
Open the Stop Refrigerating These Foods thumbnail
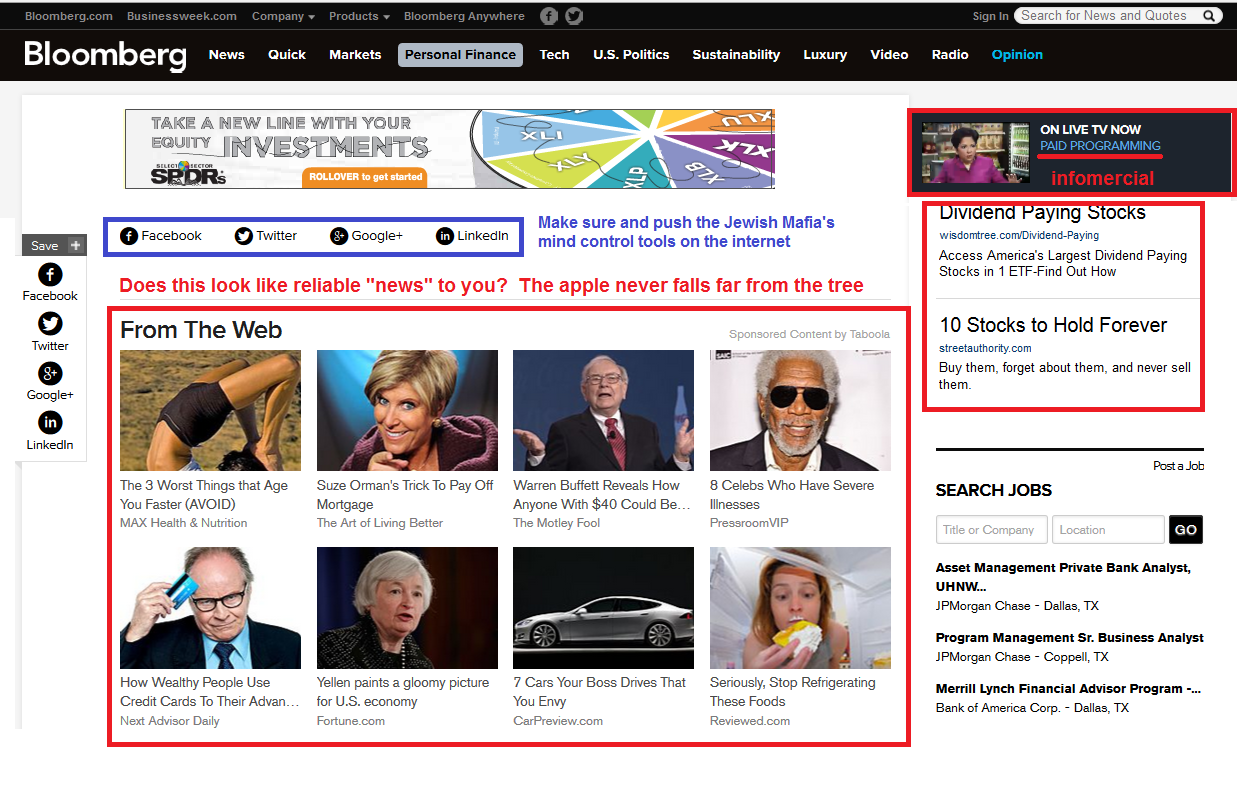[x=800, y=608]
